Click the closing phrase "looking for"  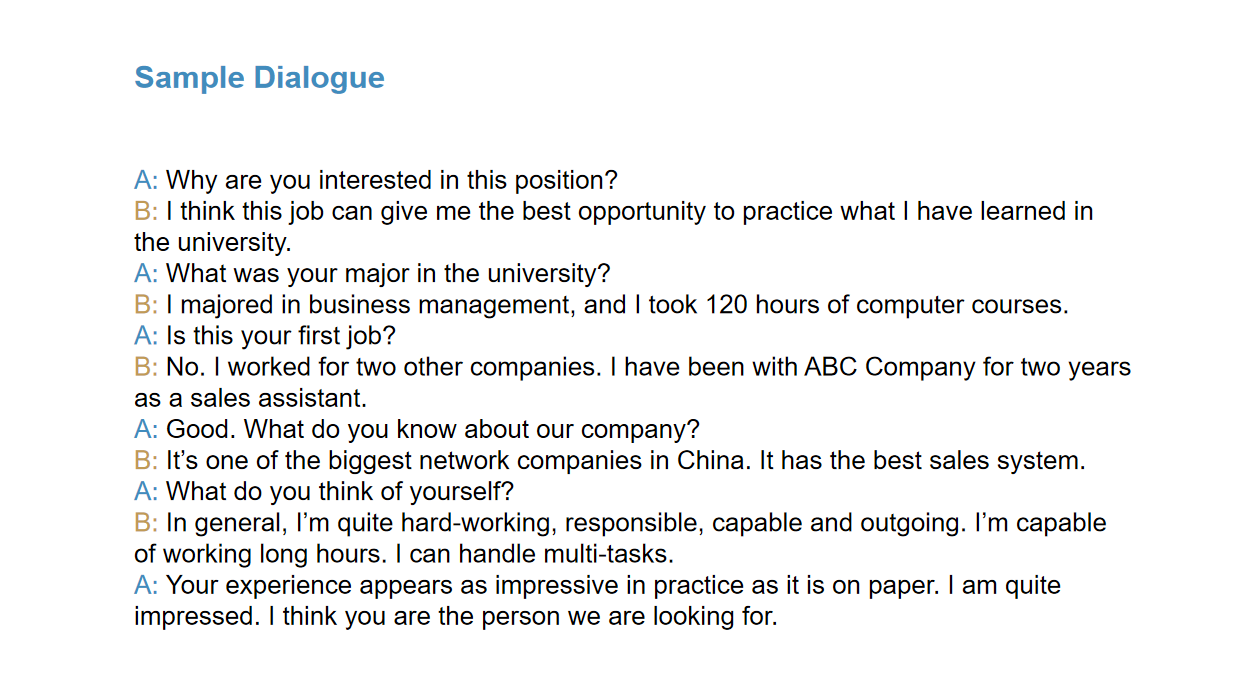[714, 616]
